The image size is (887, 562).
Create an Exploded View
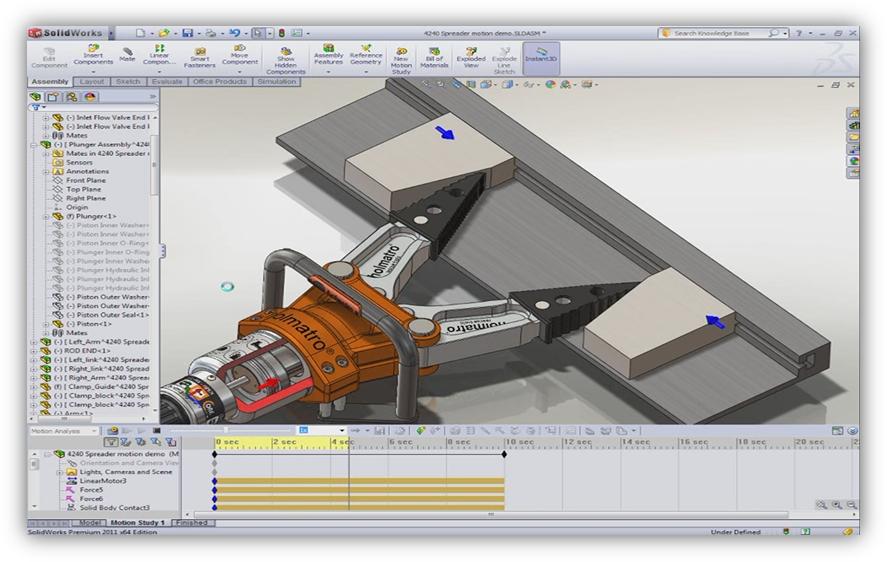click(471, 58)
